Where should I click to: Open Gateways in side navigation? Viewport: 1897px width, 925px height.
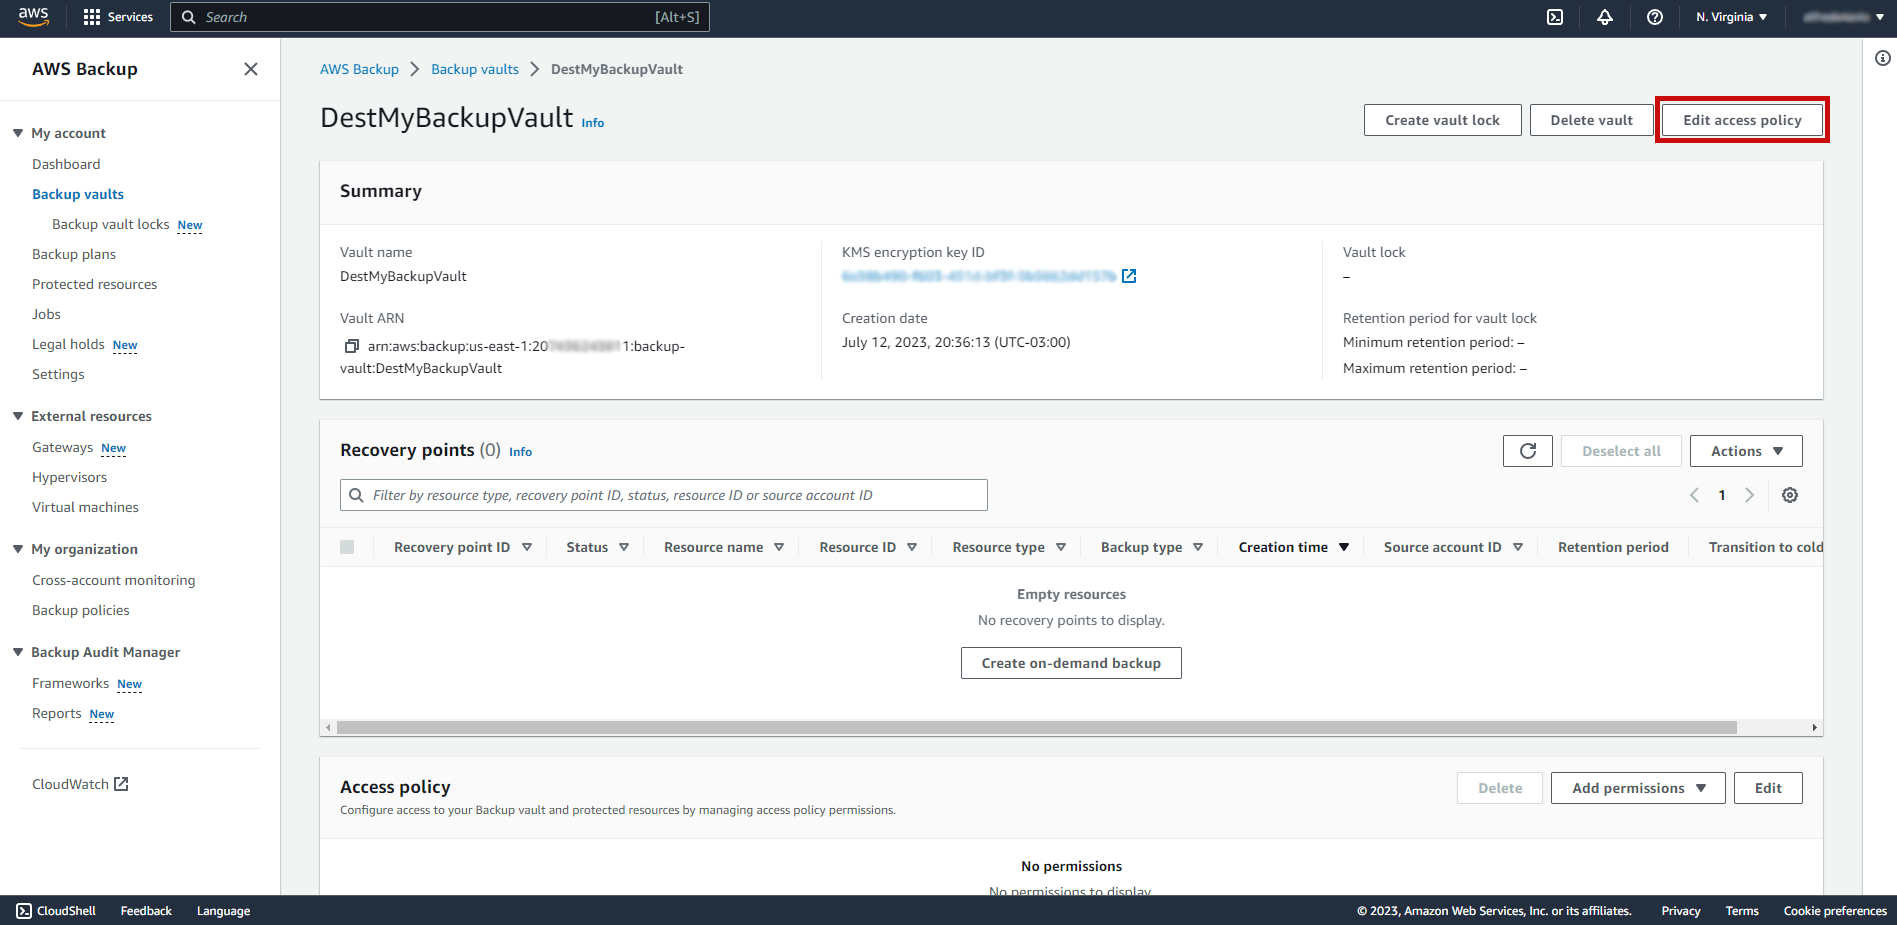(62, 447)
